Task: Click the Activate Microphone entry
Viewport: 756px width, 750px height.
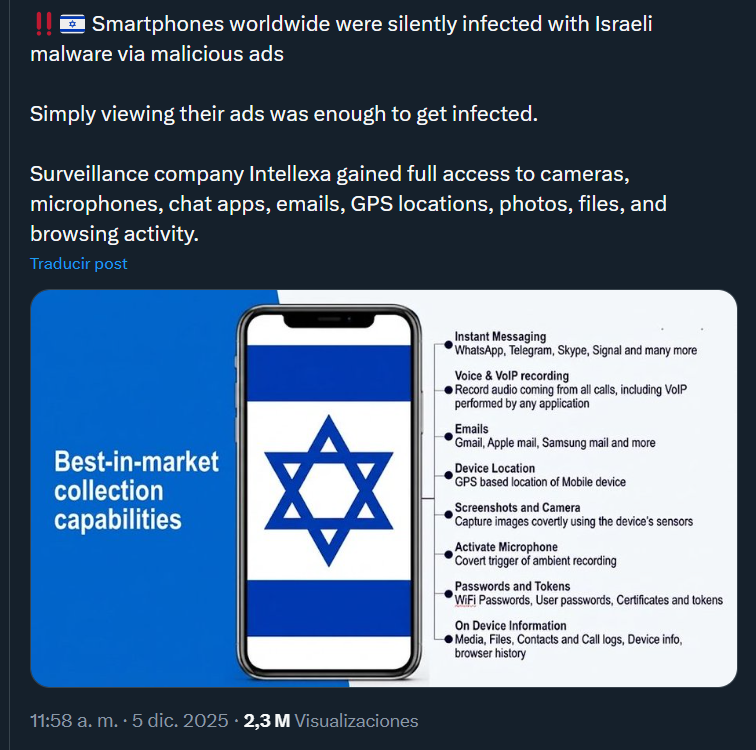Action: (x=506, y=547)
